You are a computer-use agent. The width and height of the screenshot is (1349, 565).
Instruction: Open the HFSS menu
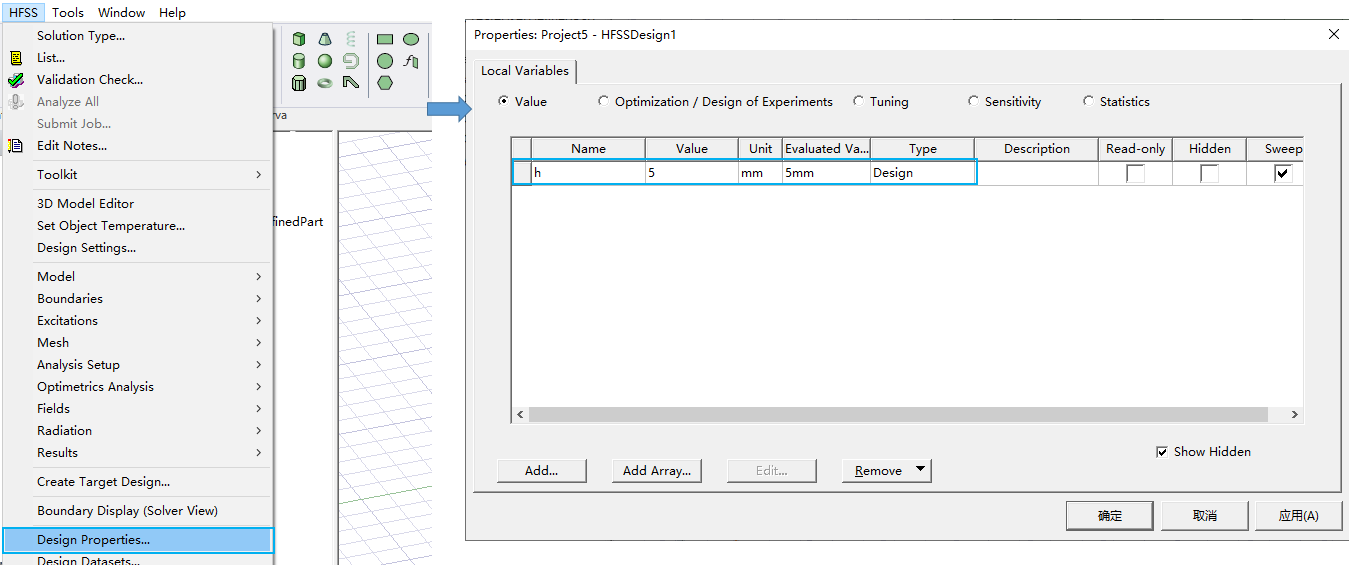point(24,12)
